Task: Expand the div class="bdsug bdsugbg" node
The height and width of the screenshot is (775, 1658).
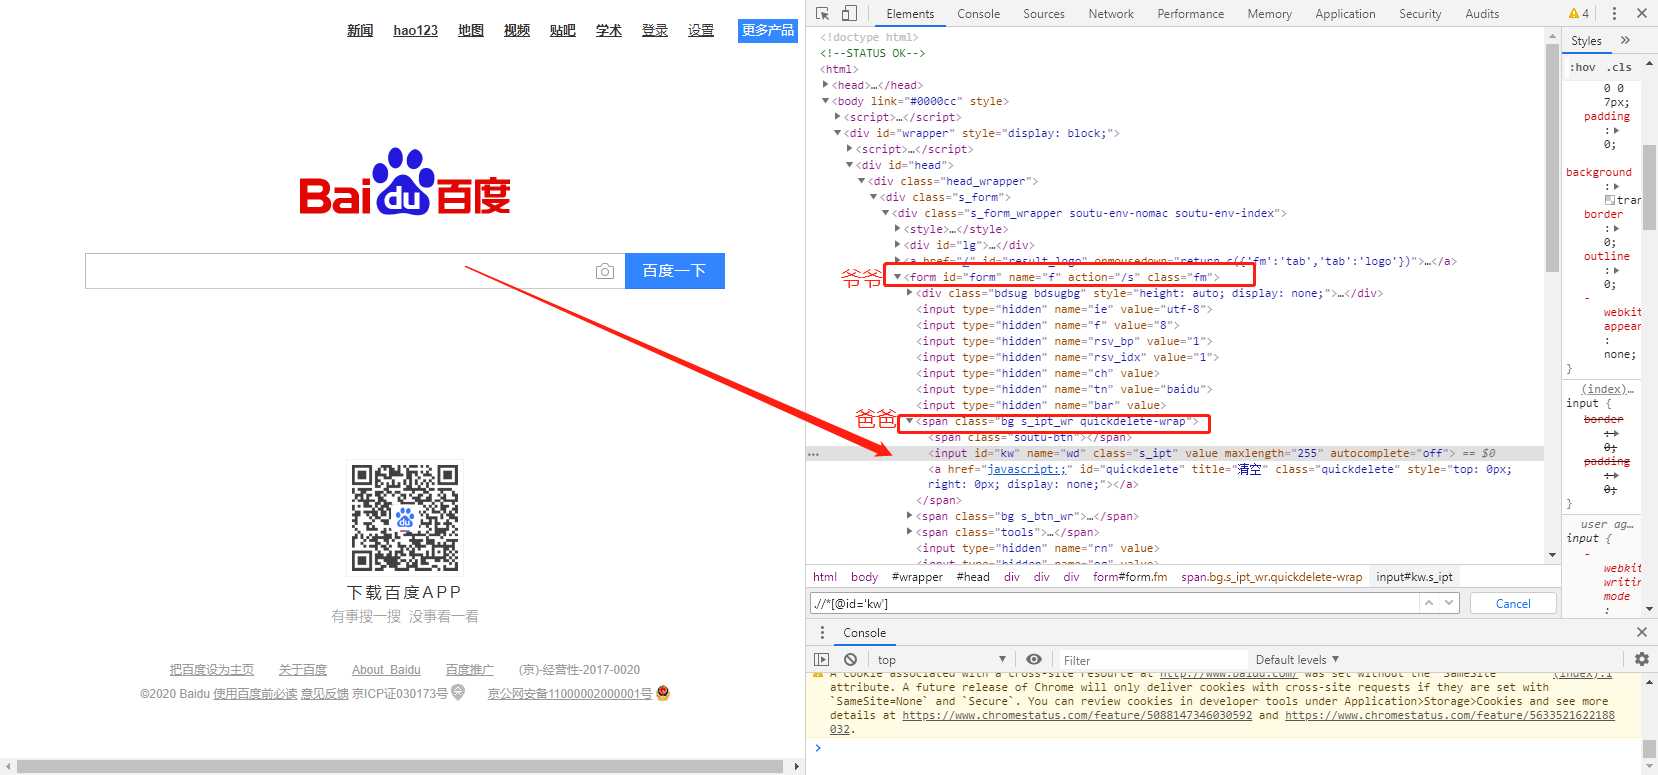Action: pos(909,293)
